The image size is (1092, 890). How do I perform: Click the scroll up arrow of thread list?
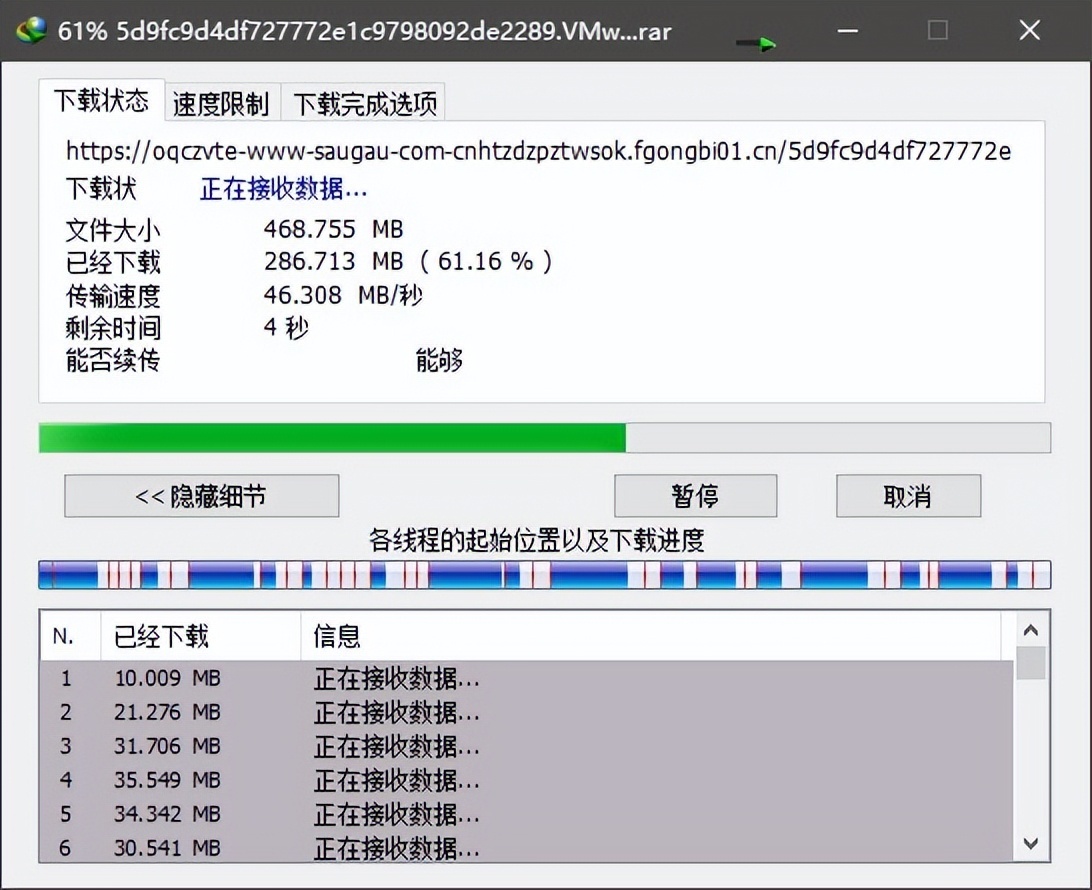tap(1031, 630)
